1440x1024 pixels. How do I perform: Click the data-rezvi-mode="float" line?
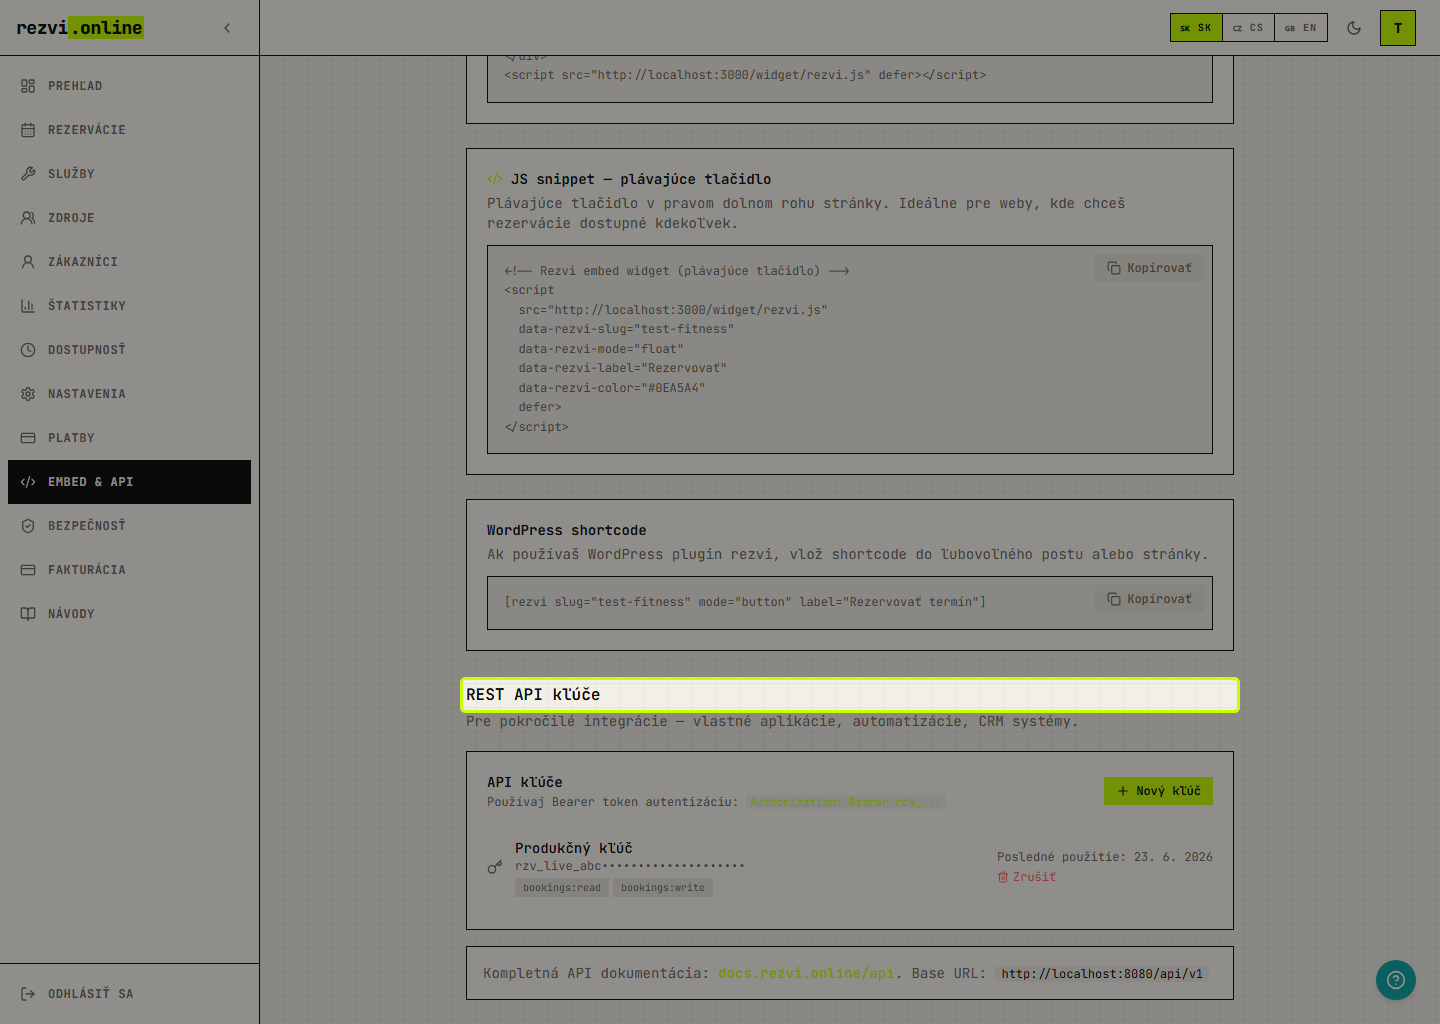[x=601, y=349]
